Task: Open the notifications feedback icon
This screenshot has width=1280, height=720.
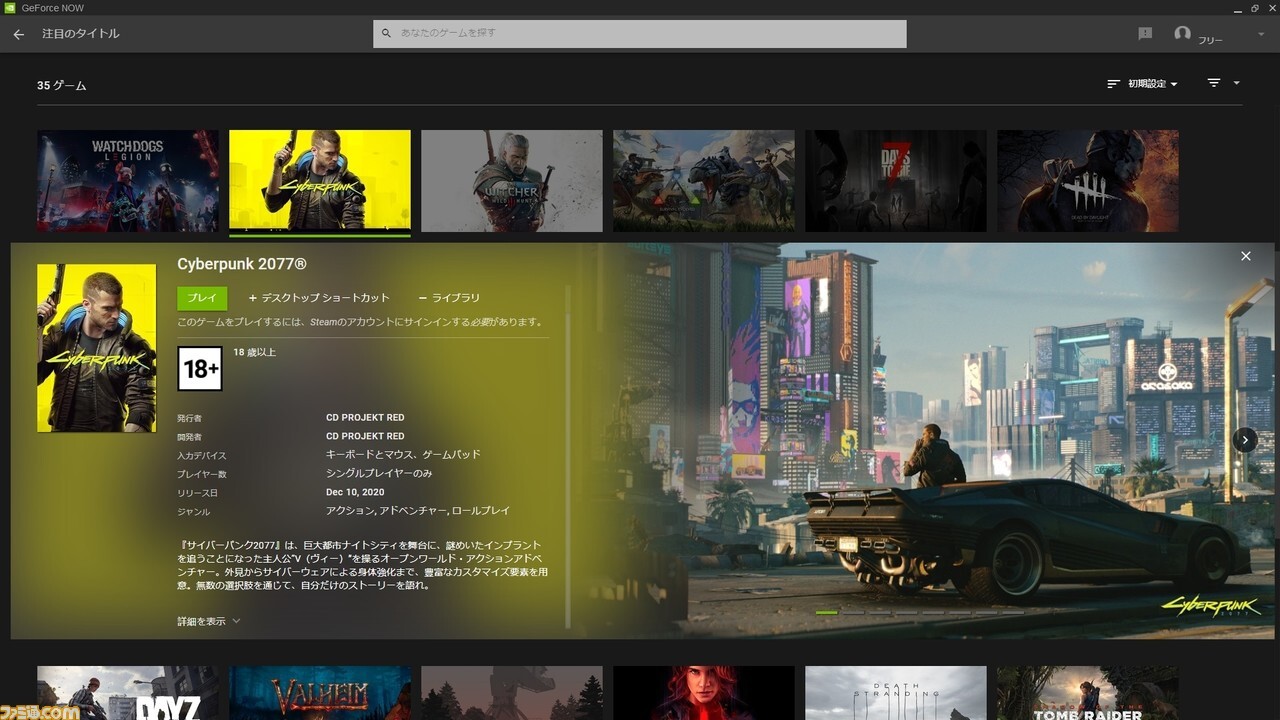Action: coord(1145,33)
